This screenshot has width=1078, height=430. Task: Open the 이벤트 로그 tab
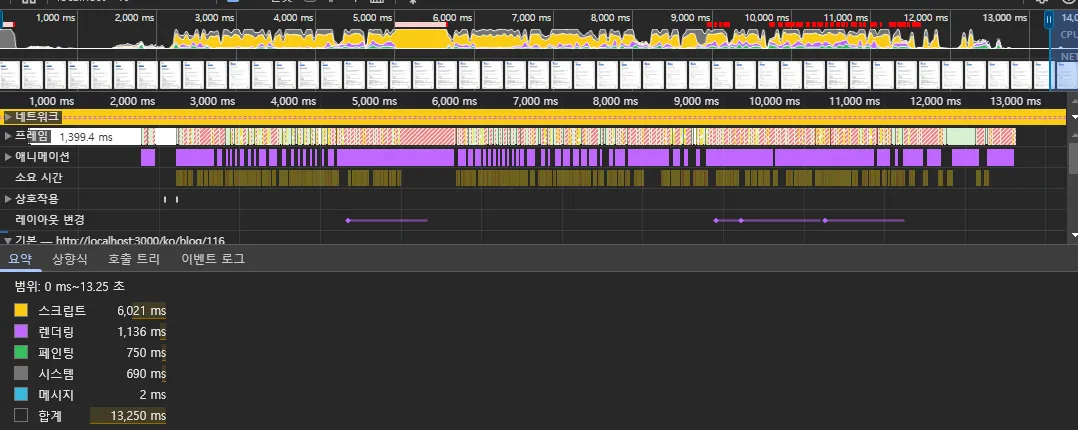point(212,259)
